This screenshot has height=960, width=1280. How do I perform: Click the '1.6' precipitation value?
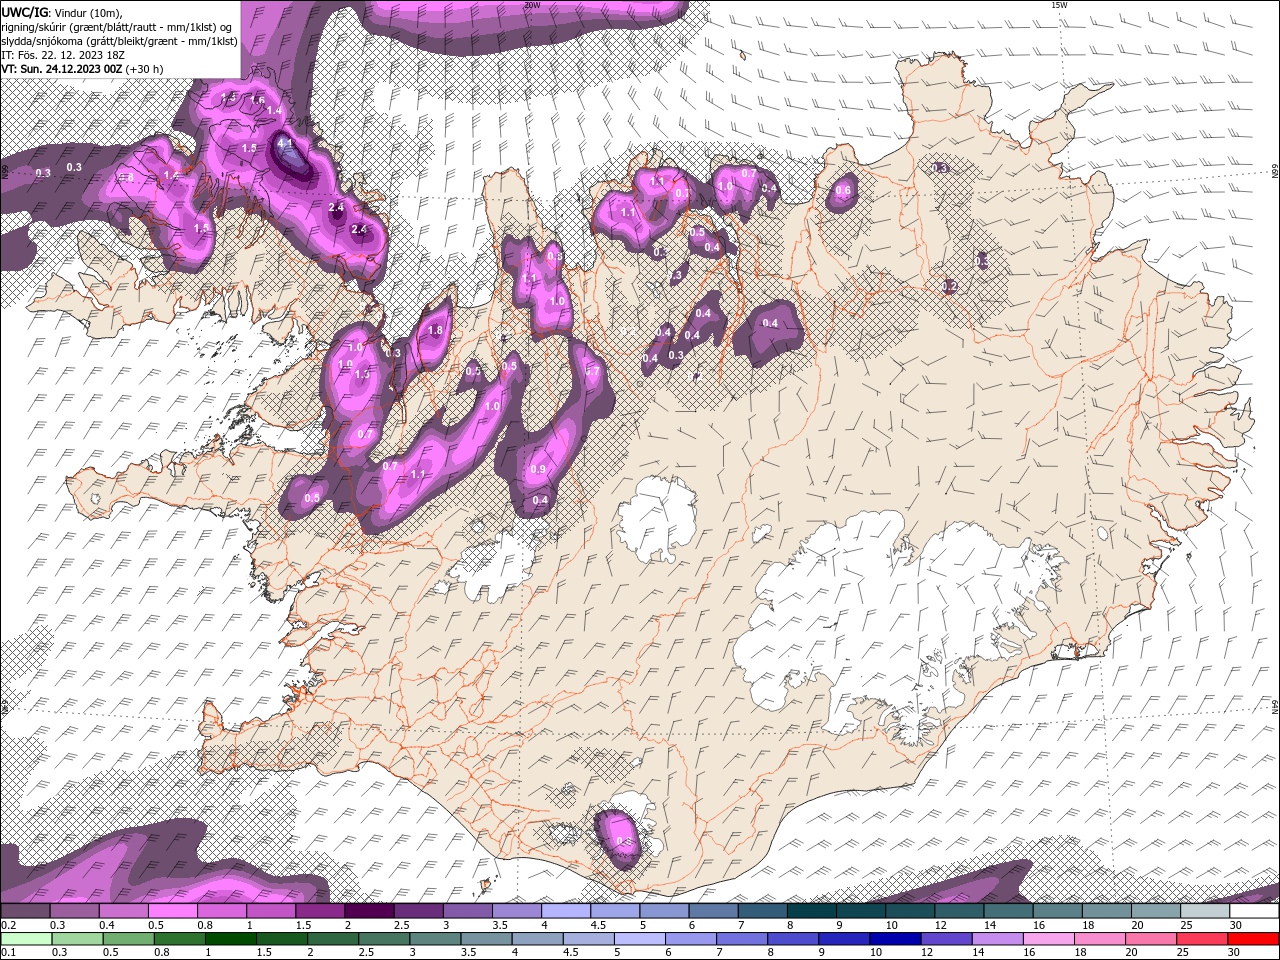click(257, 100)
